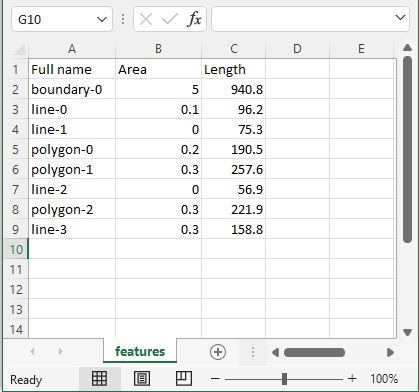Click the 'Full name' header cell
This screenshot has height=392, width=419.
[x=72, y=69]
